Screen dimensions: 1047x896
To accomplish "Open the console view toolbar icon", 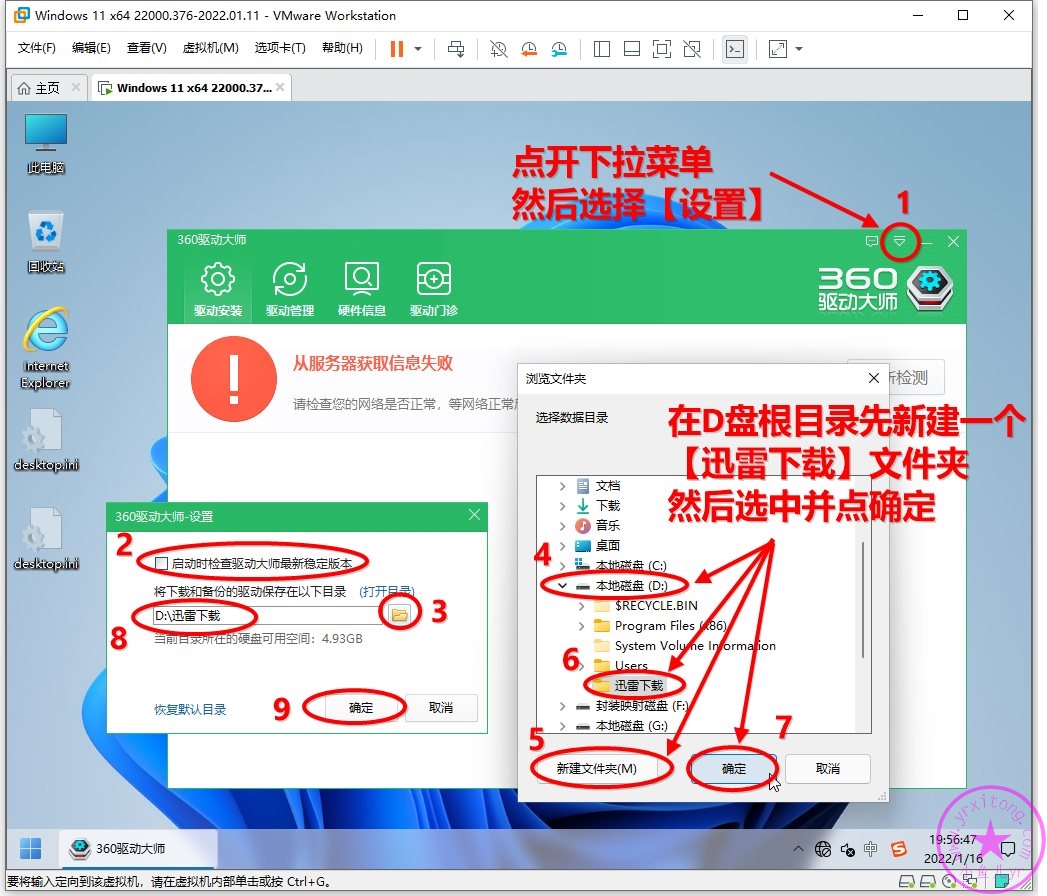I will coord(735,49).
